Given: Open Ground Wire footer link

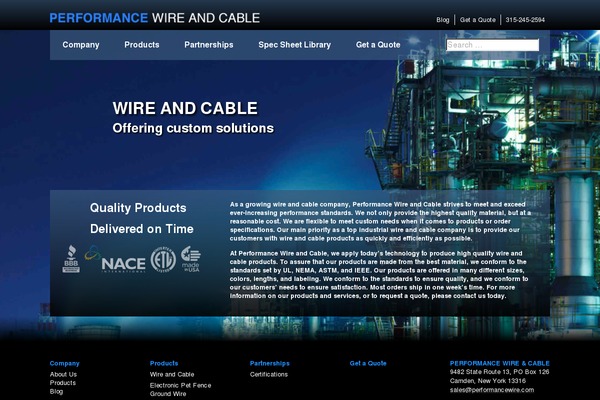Looking at the screenshot, I should click(x=168, y=393).
